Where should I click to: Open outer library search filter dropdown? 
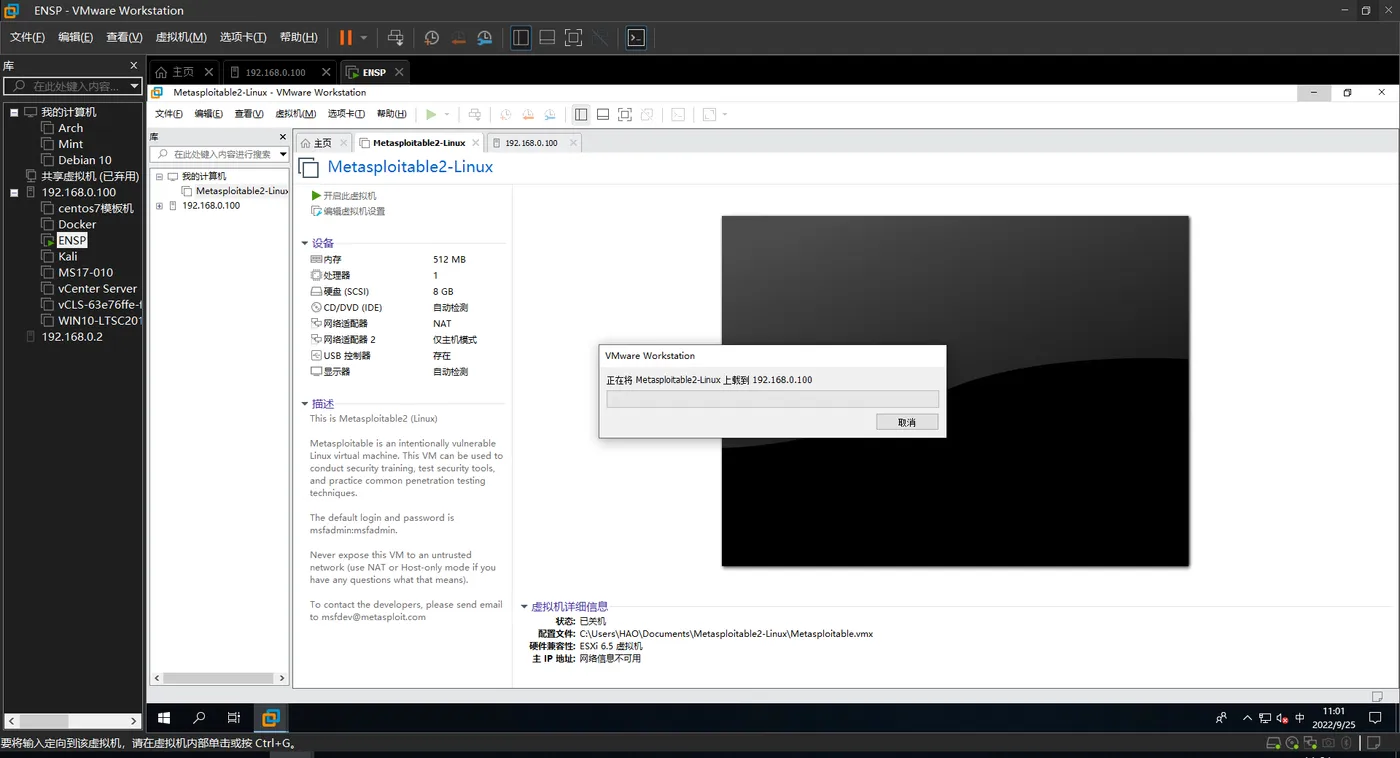pos(135,87)
